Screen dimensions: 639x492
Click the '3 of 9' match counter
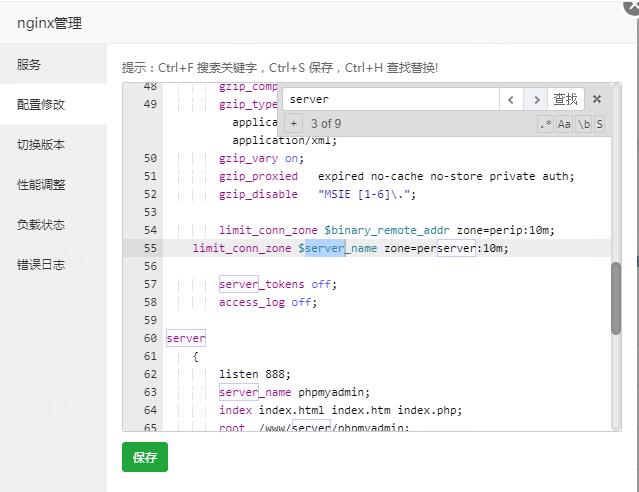(326, 124)
